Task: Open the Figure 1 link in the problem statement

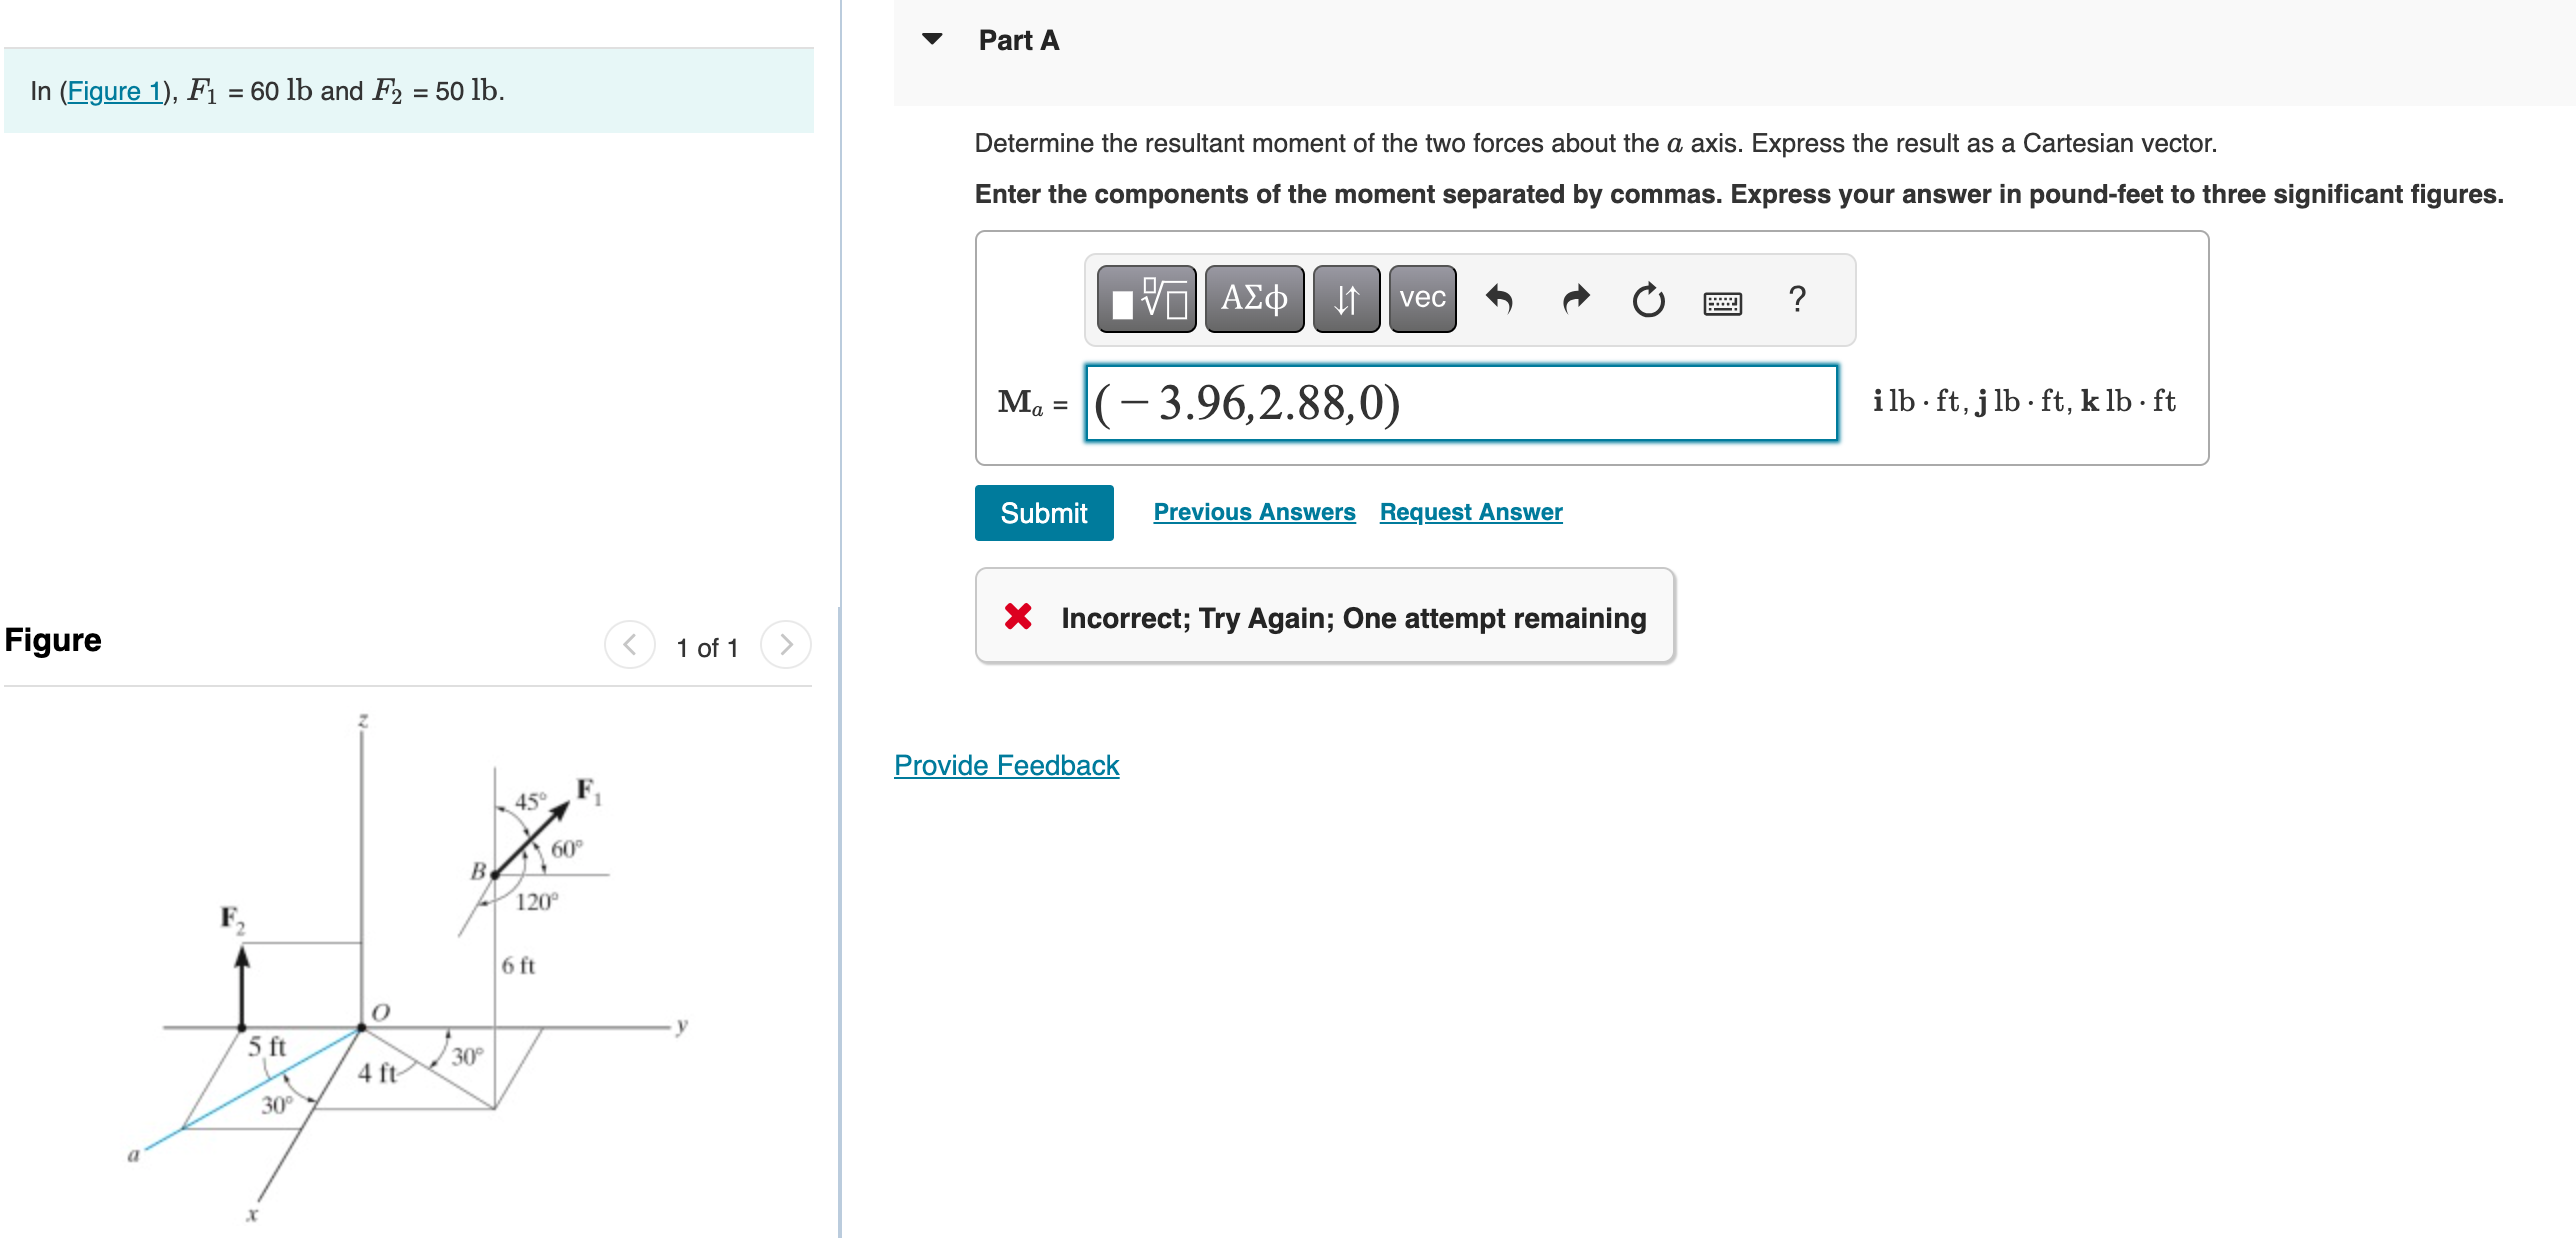Action: pyautogui.click(x=113, y=91)
